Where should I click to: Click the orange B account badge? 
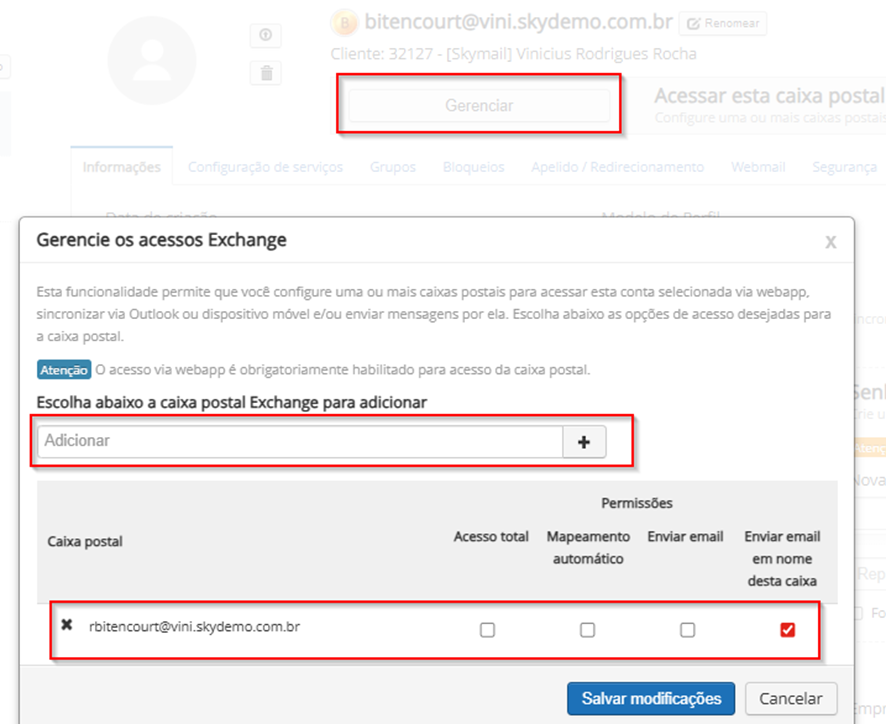coord(344,22)
